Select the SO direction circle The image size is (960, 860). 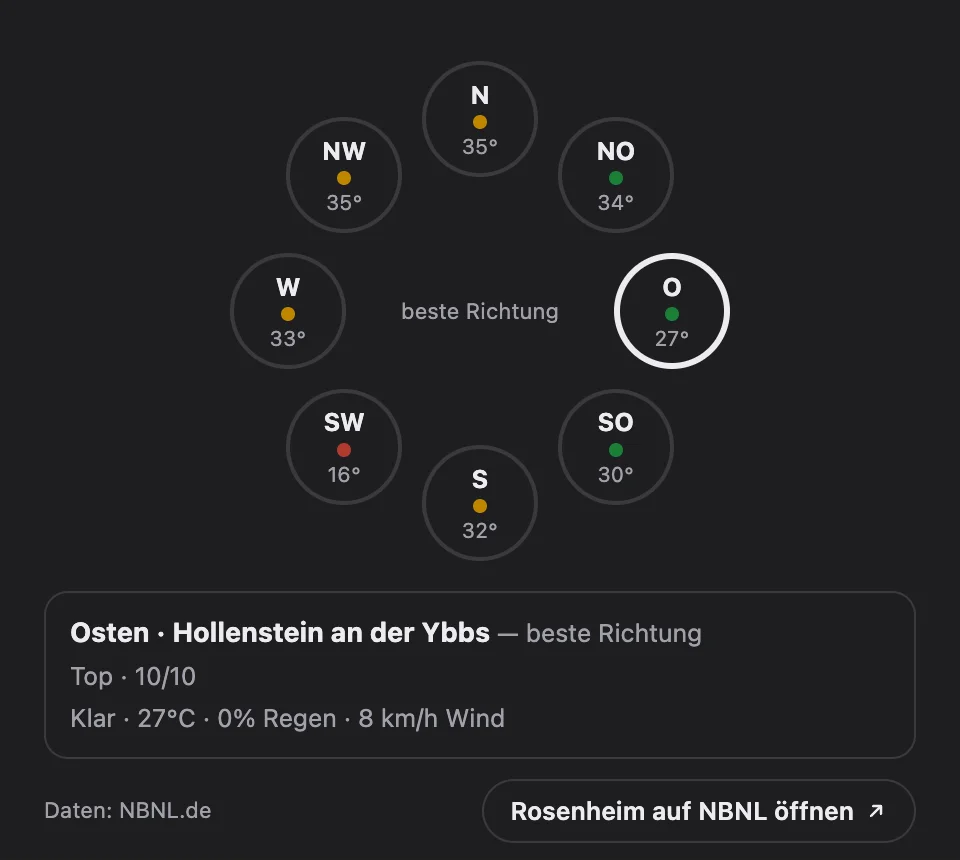[616, 447]
